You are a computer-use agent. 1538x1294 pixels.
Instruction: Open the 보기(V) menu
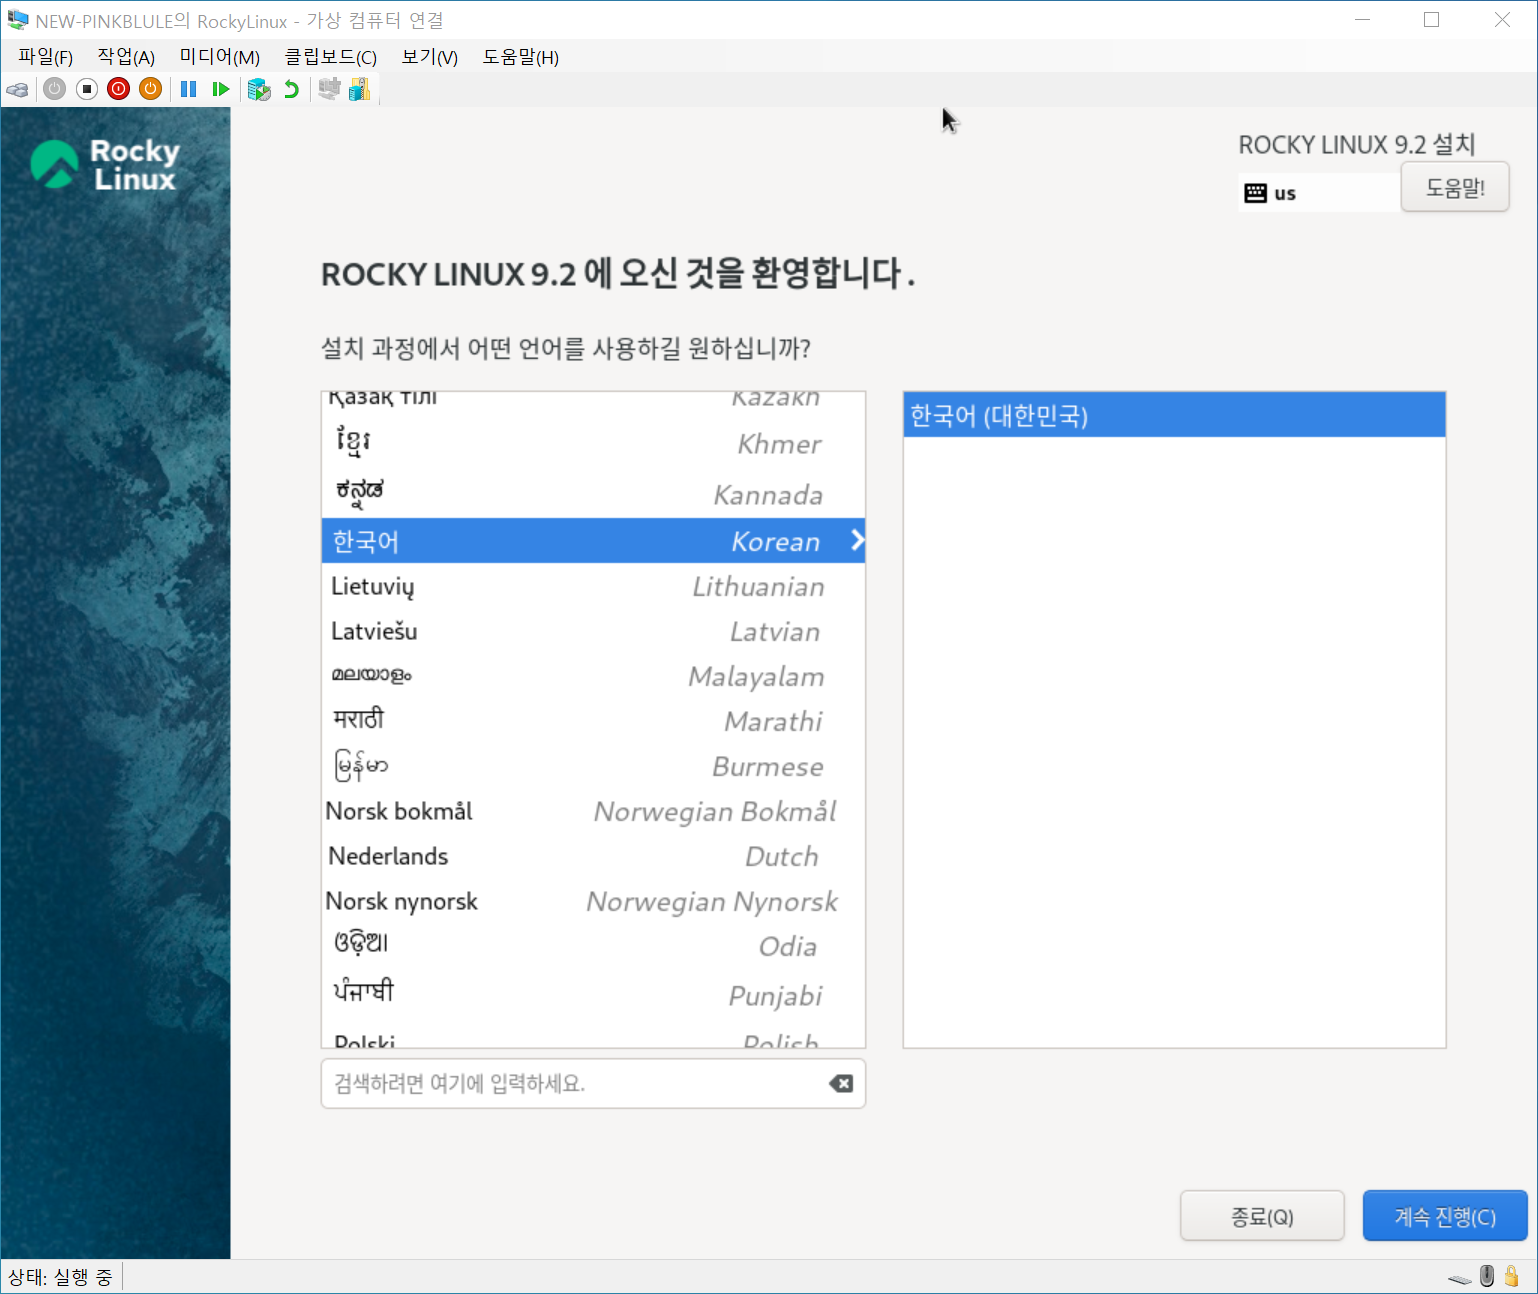(x=430, y=57)
